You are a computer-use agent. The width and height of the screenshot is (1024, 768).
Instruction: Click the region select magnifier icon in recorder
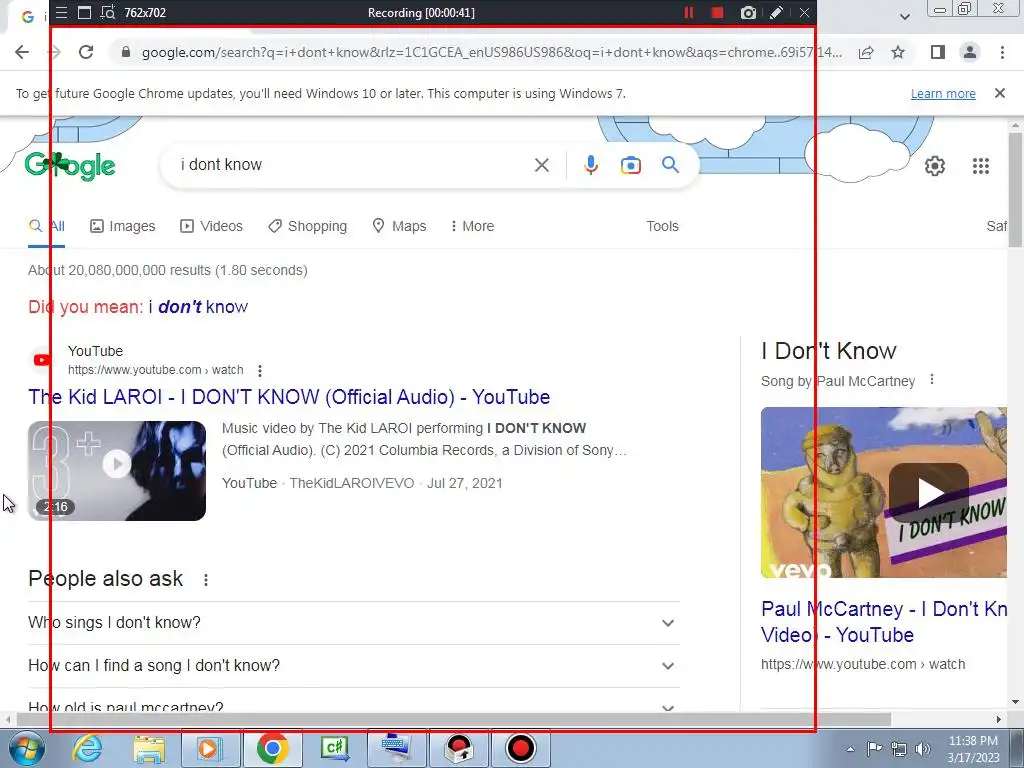tap(108, 12)
